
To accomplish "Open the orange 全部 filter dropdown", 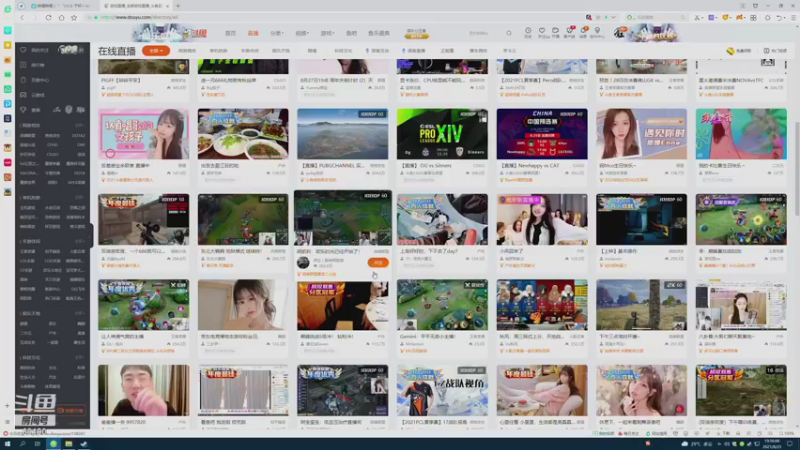I will coord(156,51).
